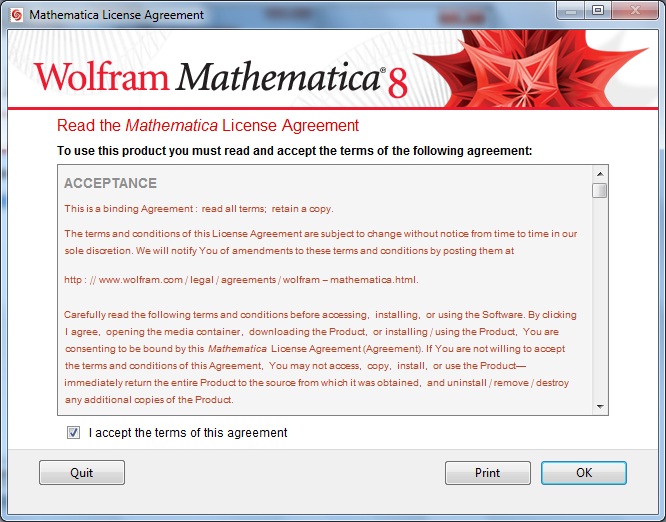Click the red spikey star graphic
The width and height of the screenshot is (666, 522).
pyautogui.click(x=531, y=69)
